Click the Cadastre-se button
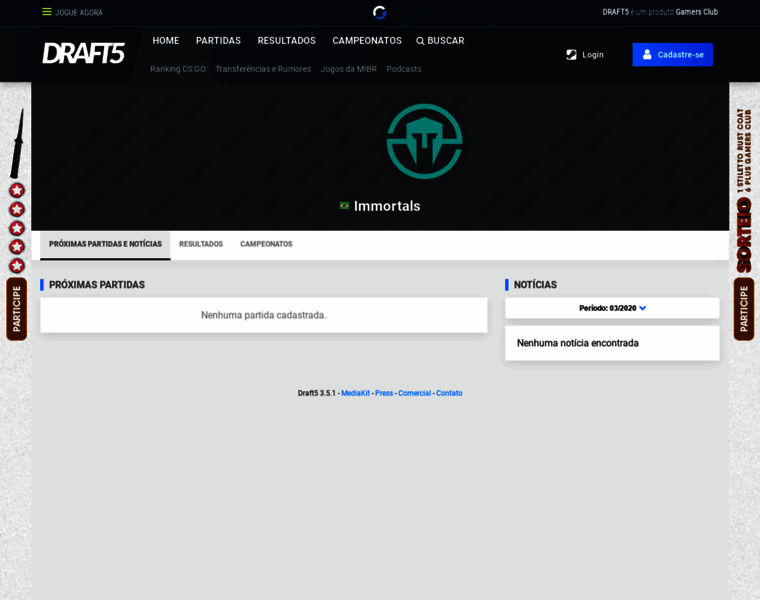Screen dimensions: 760x600 coord(672,55)
